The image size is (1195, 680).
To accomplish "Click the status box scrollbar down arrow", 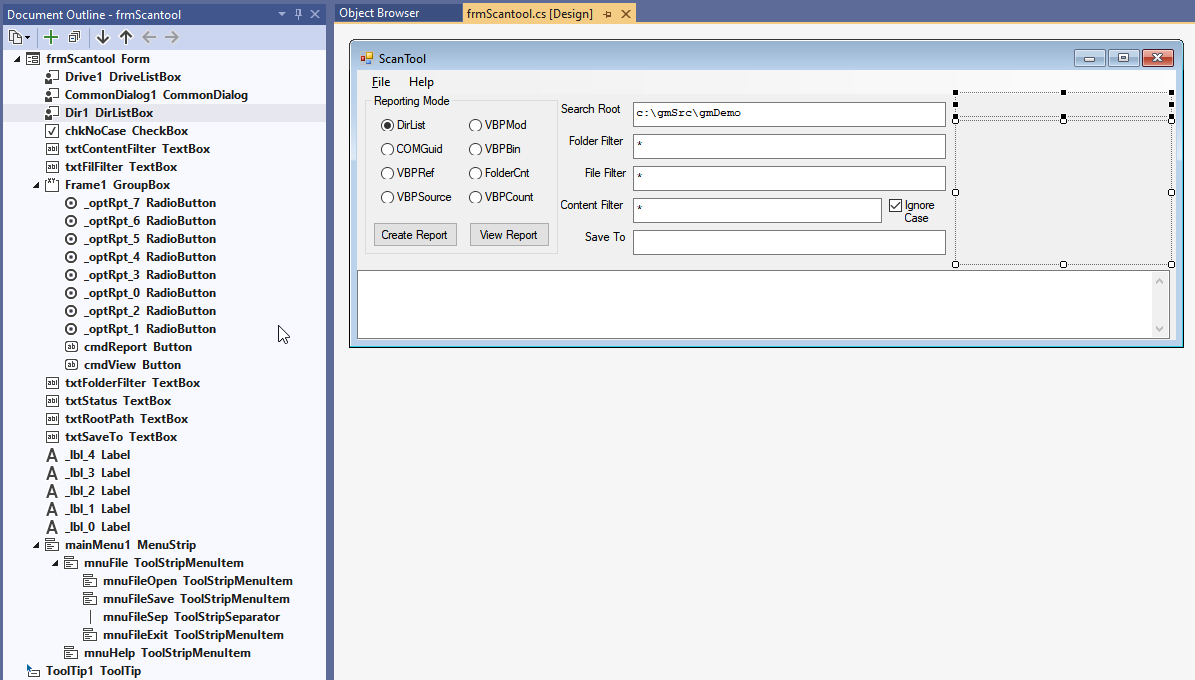I will pos(1160,329).
